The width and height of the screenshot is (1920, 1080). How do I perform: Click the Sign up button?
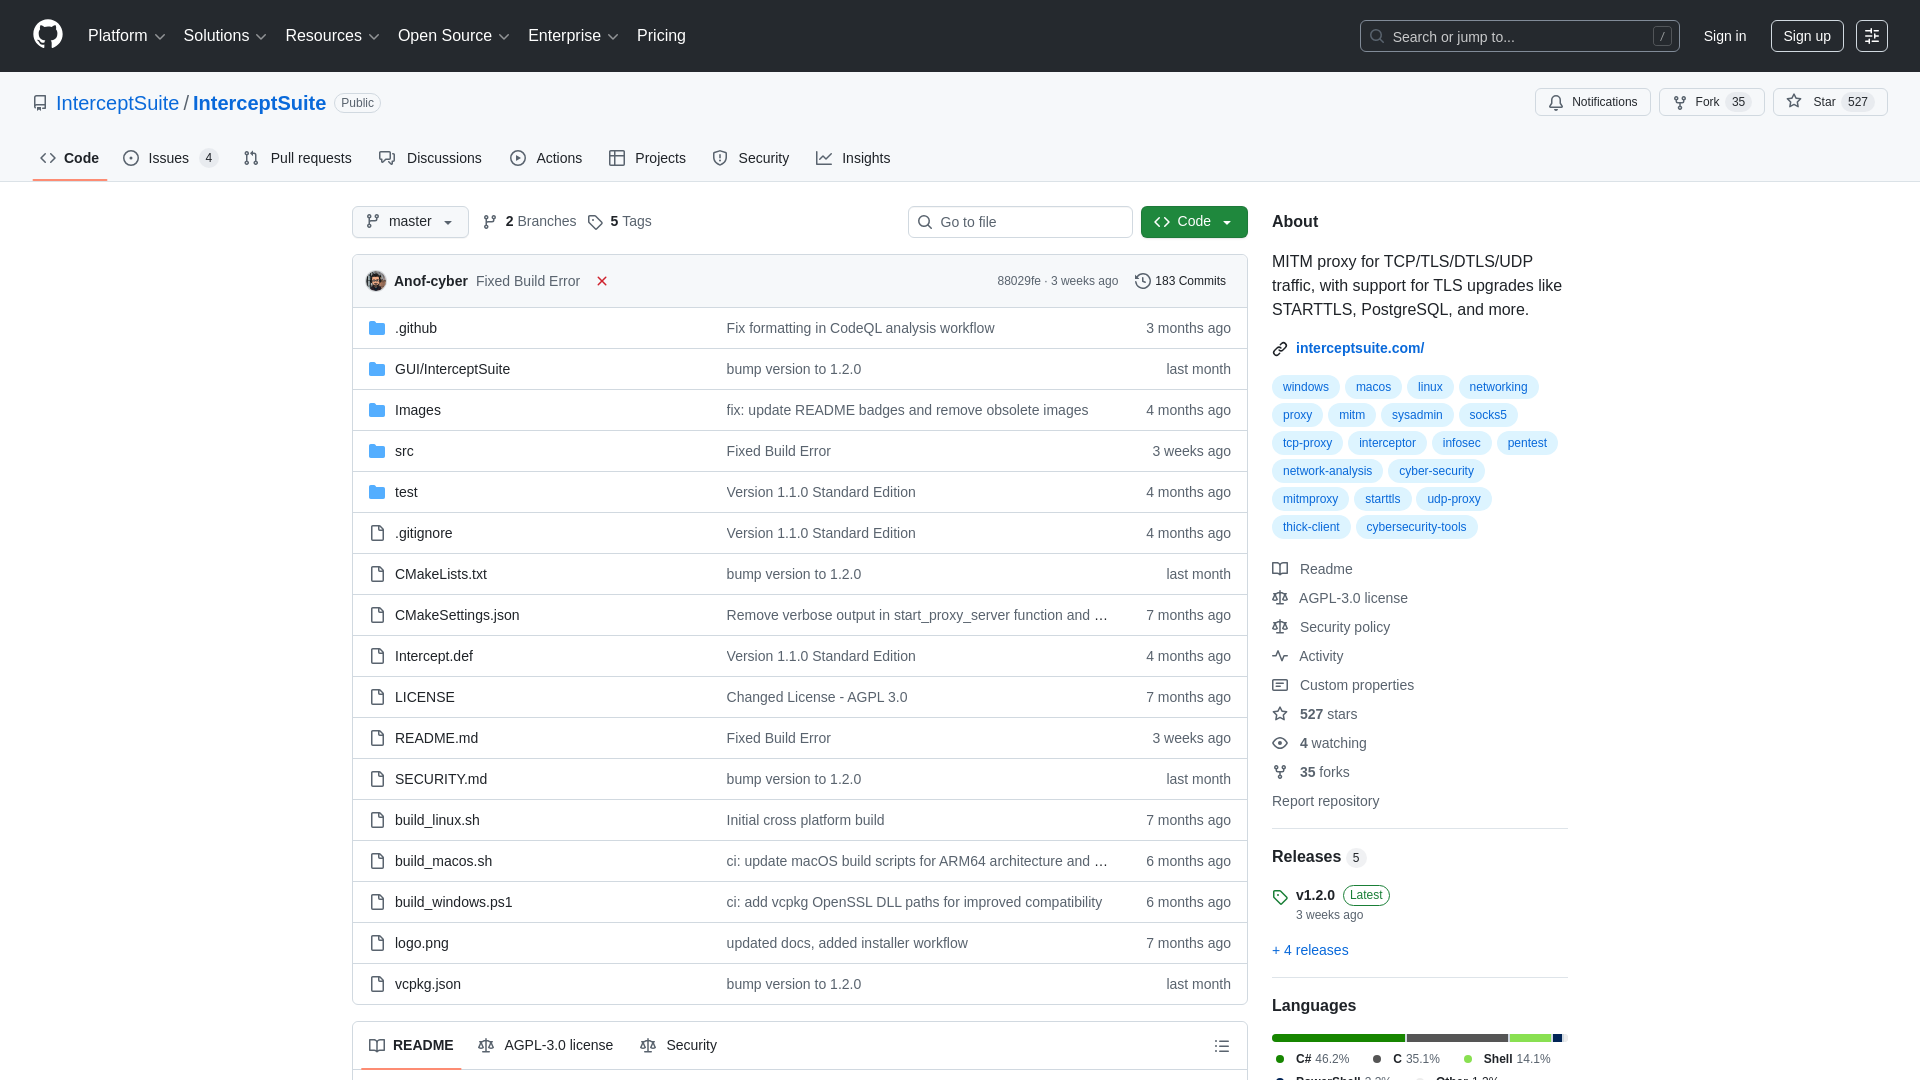click(x=1807, y=36)
